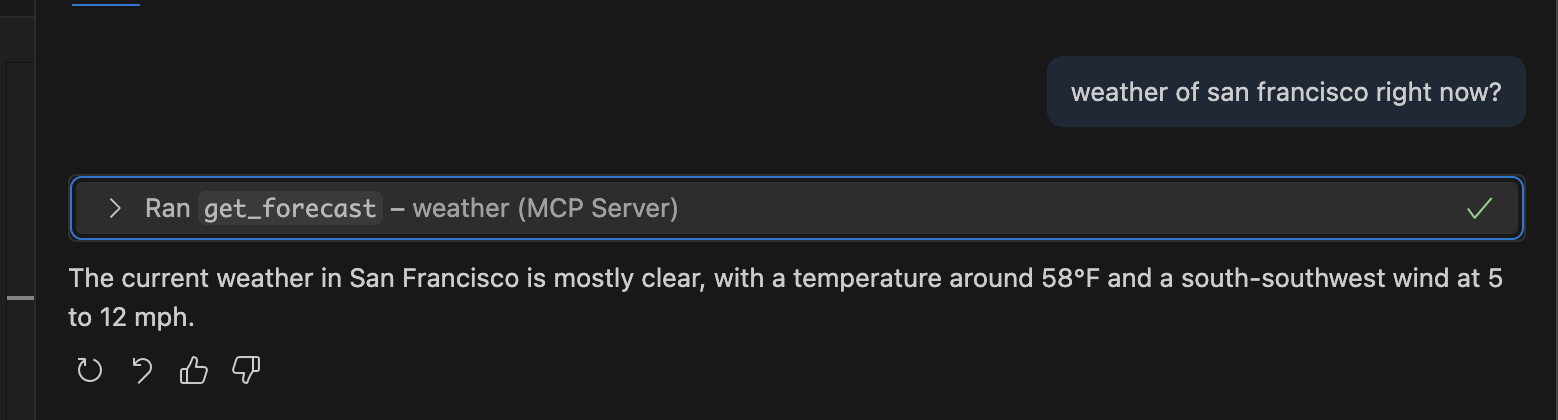Click the word "Ran" in tool row
The image size is (1558, 420).
pos(167,208)
